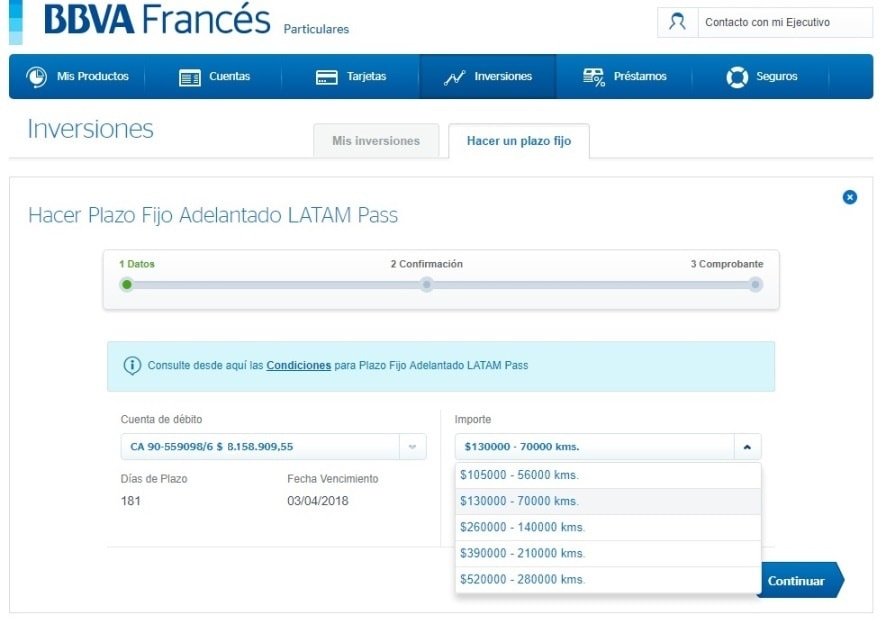Open the Condiciones link
Viewport: 886px width, 624px height.
pyautogui.click(x=298, y=366)
